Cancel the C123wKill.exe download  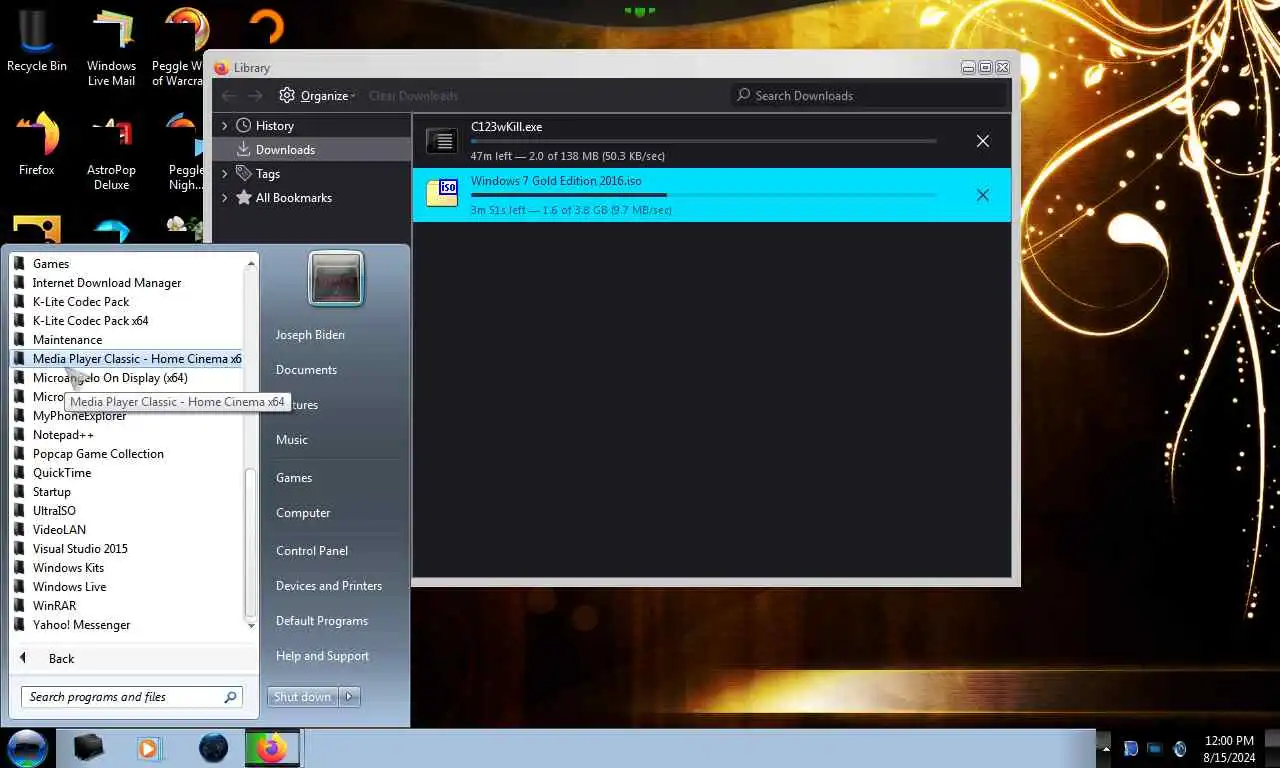[982, 141]
